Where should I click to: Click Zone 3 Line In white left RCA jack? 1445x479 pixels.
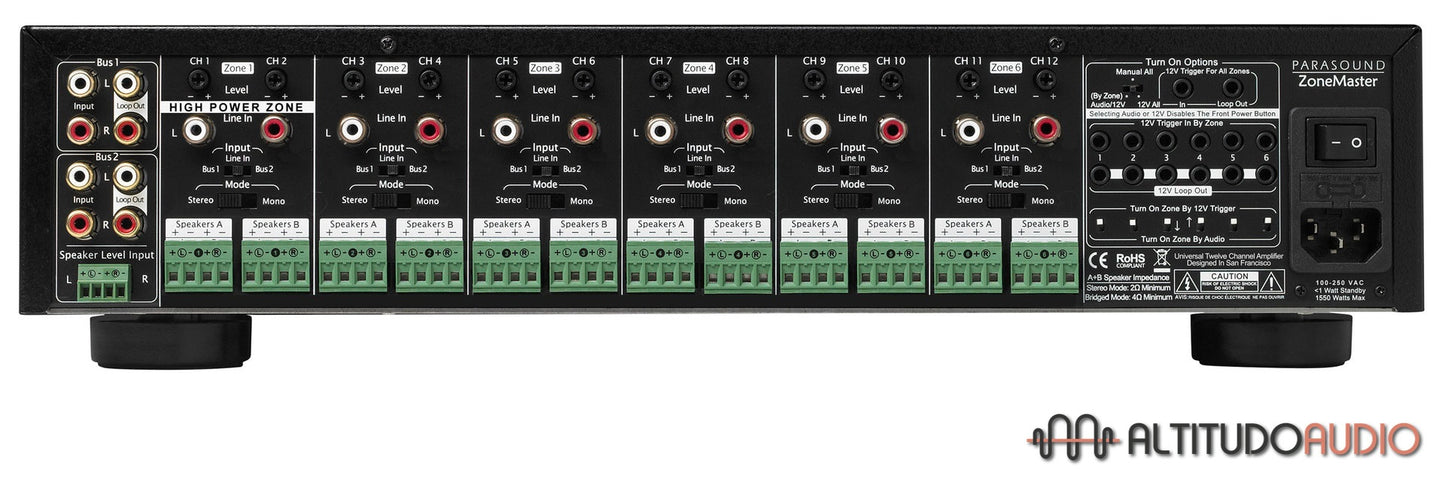(x=505, y=129)
